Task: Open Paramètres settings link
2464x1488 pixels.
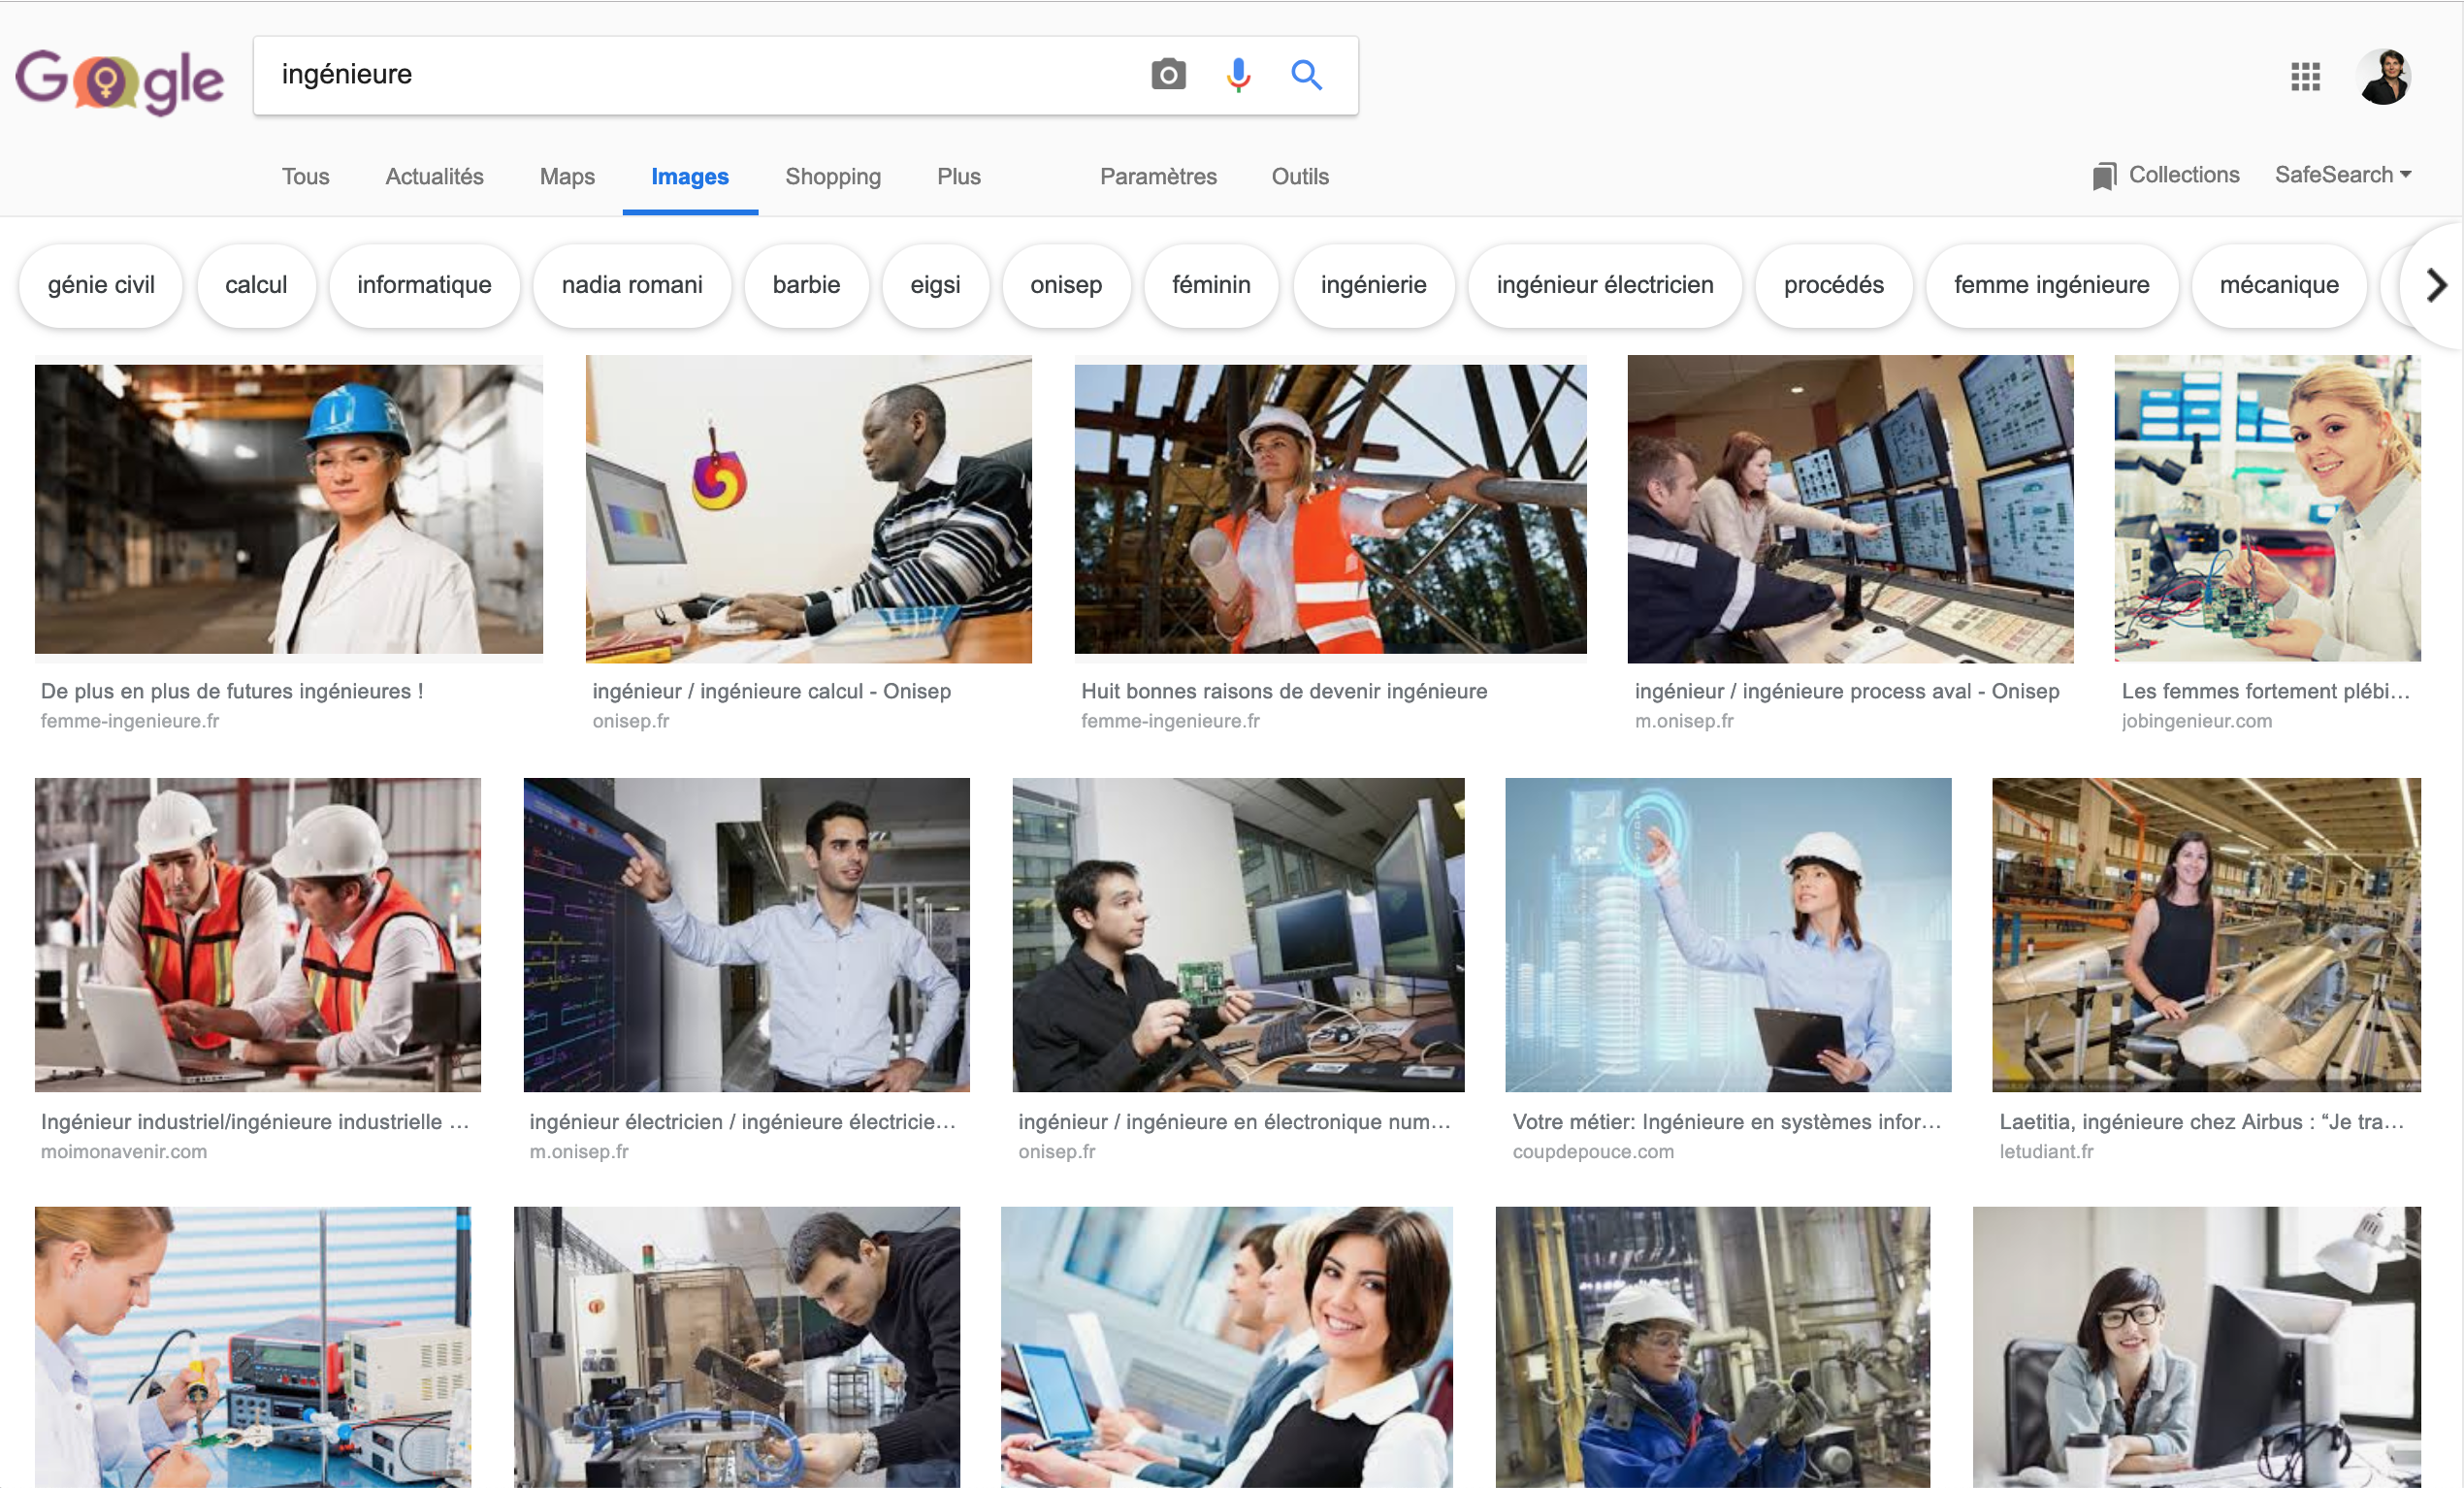Action: pyautogui.click(x=1157, y=177)
